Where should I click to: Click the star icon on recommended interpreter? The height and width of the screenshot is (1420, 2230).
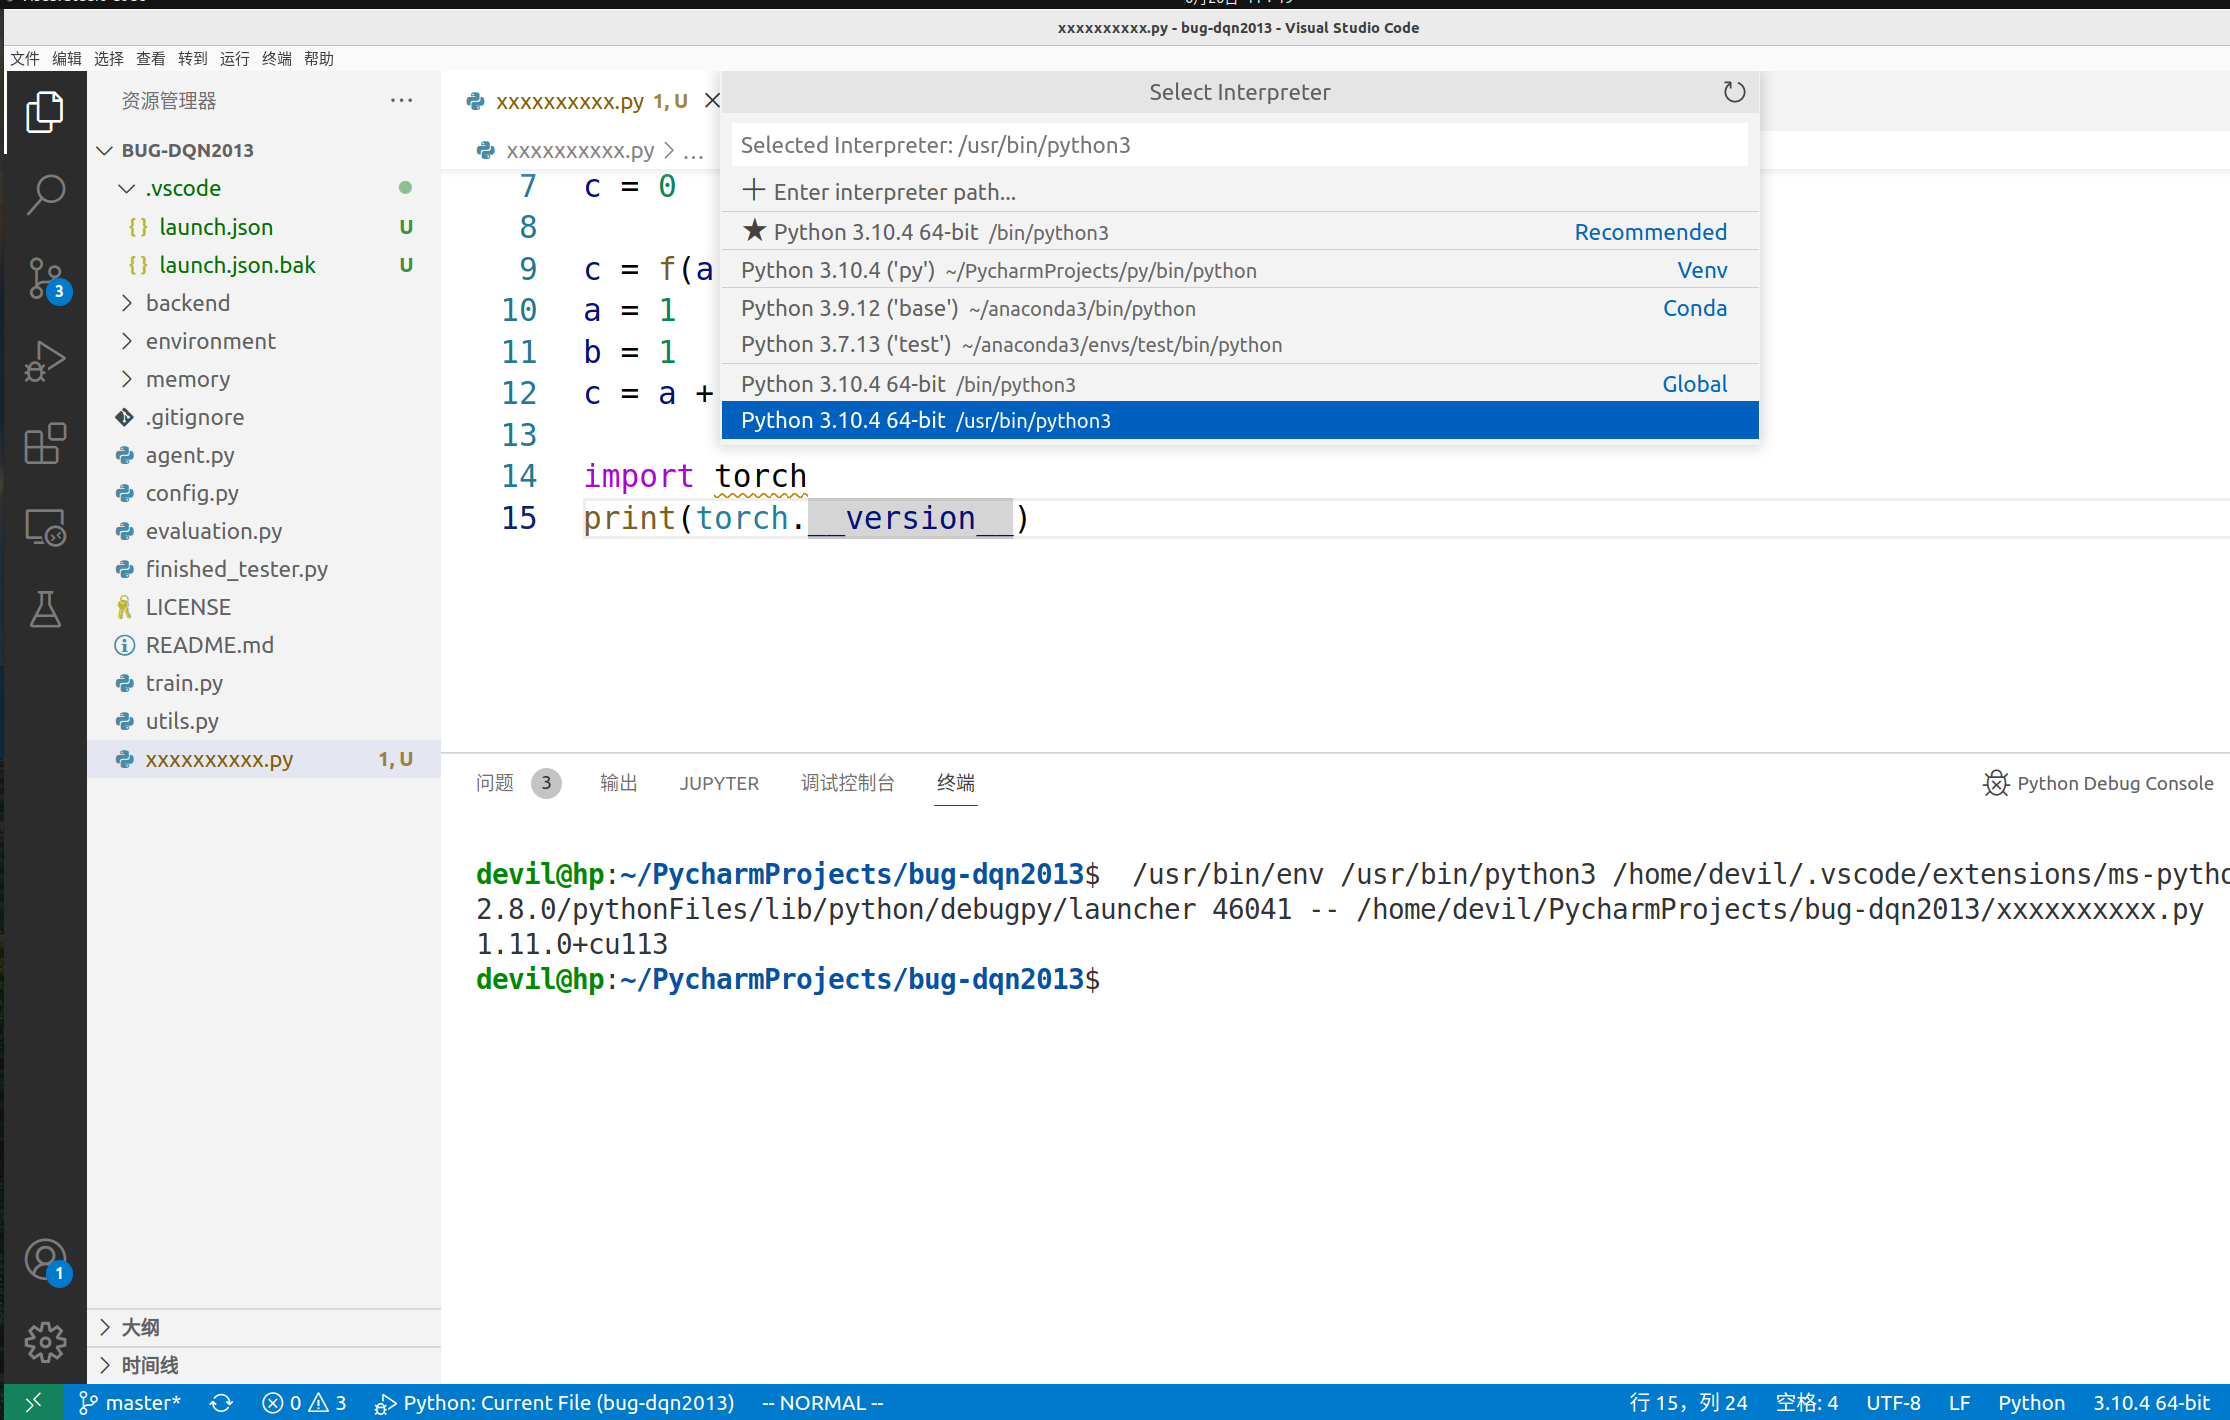pyautogui.click(x=755, y=231)
